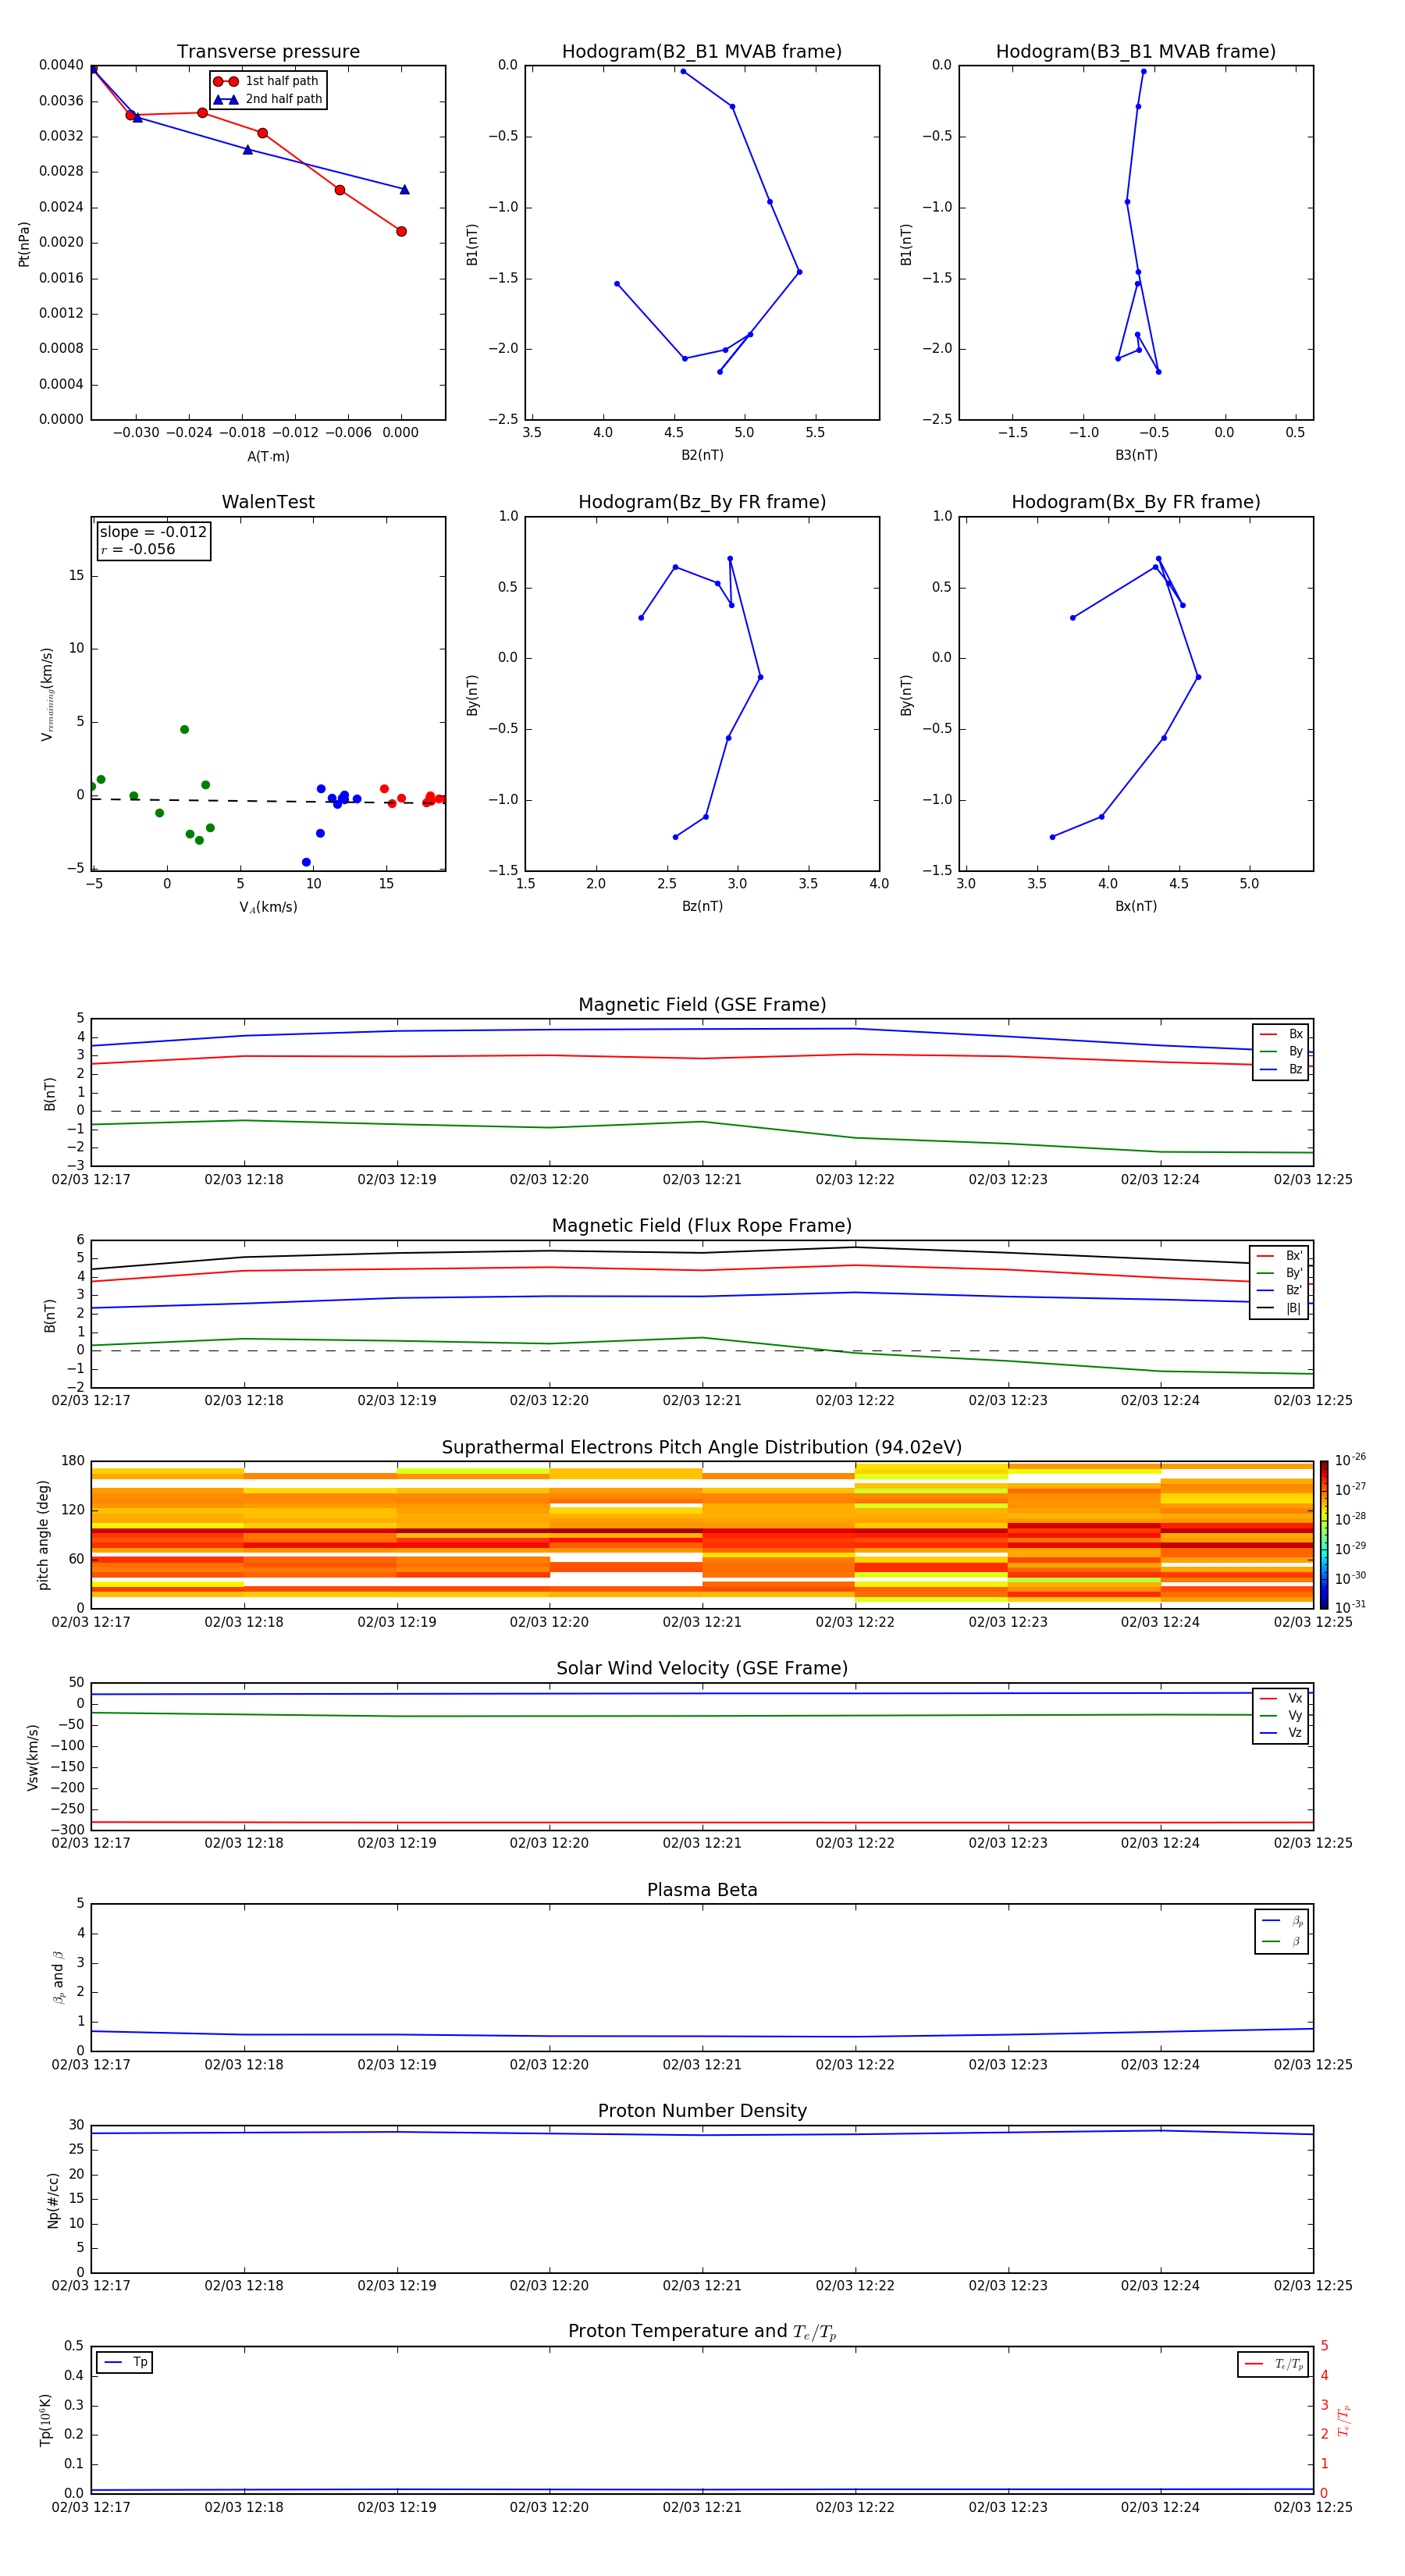The image size is (1405, 2576).
Task: Click the '1st half path' legend entry
Action: tap(266, 81)
